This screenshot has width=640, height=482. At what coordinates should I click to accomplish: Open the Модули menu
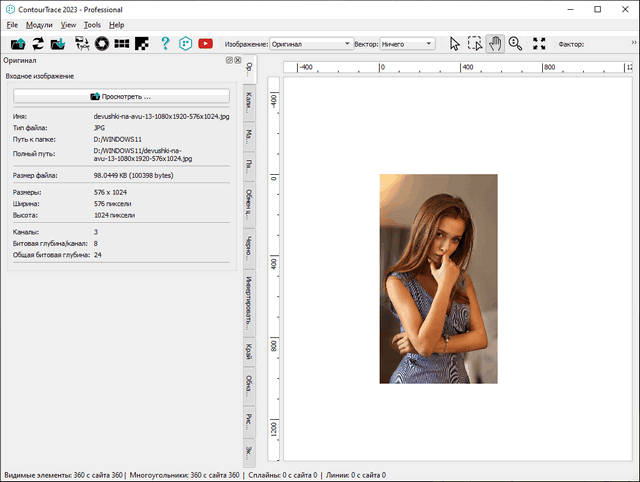pos(39,25)
